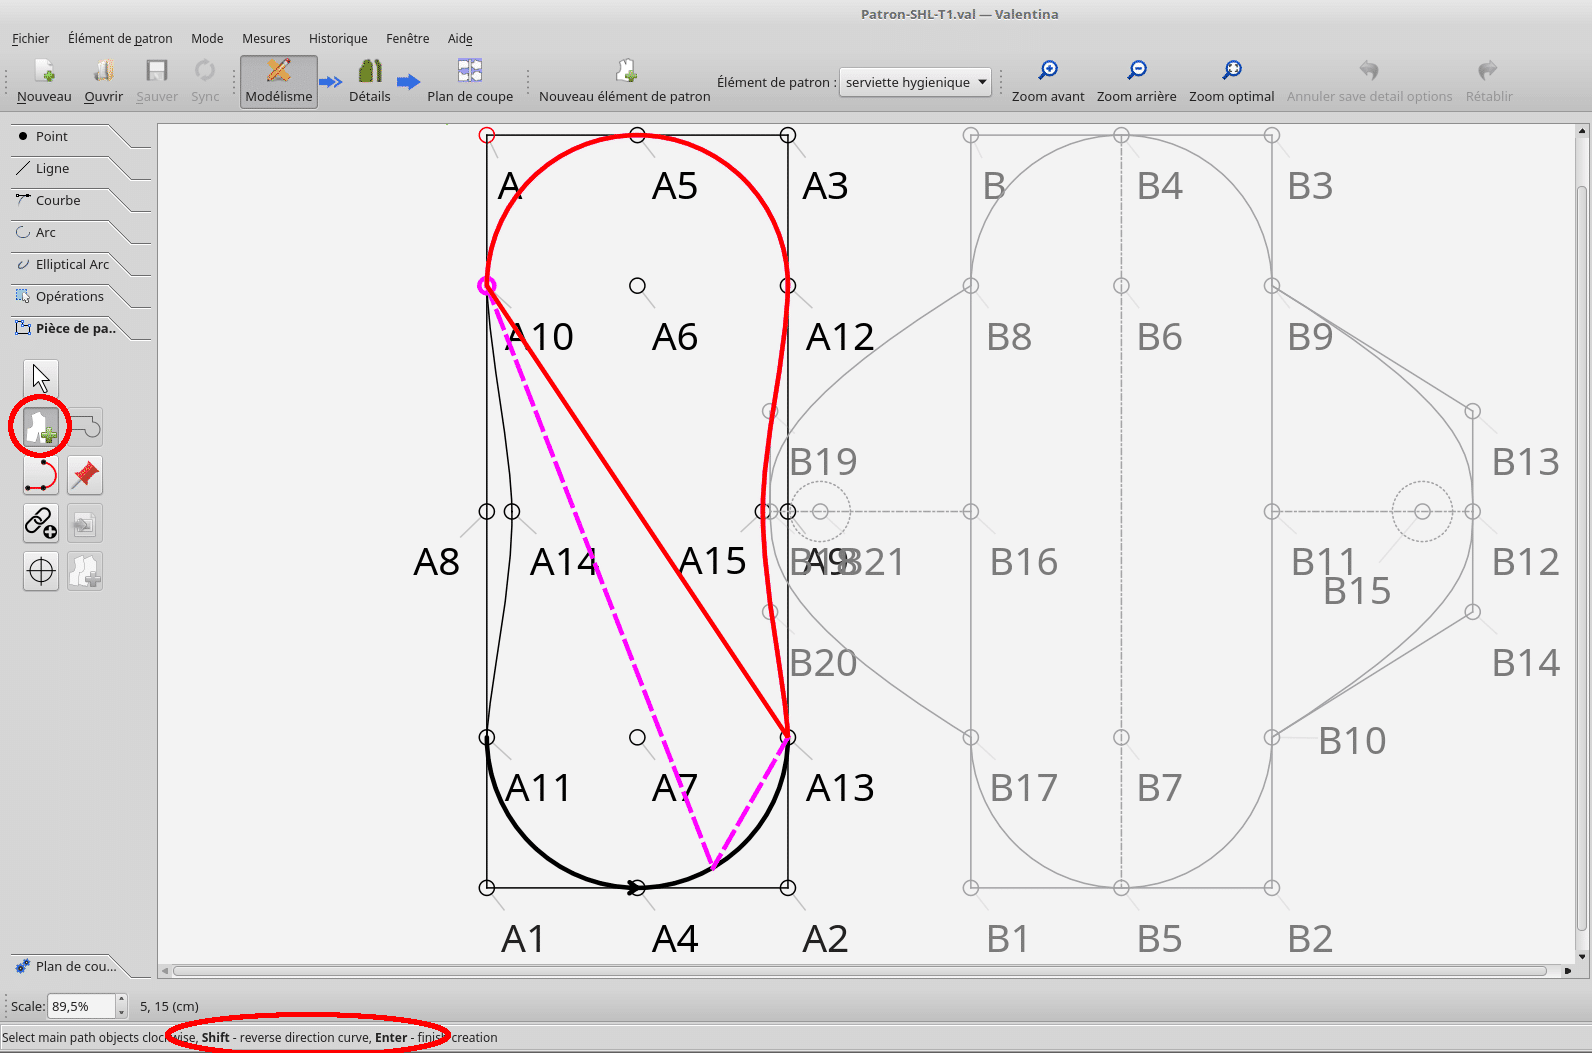Select the crosshair place label tool
This screenshot has height=1053, width=1592.
41,571
